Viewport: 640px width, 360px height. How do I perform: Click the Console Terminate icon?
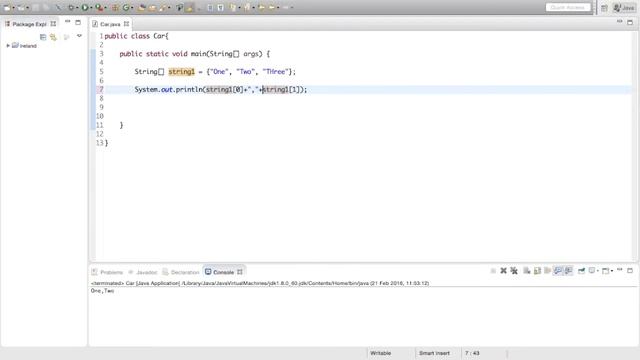pos(493,271)
